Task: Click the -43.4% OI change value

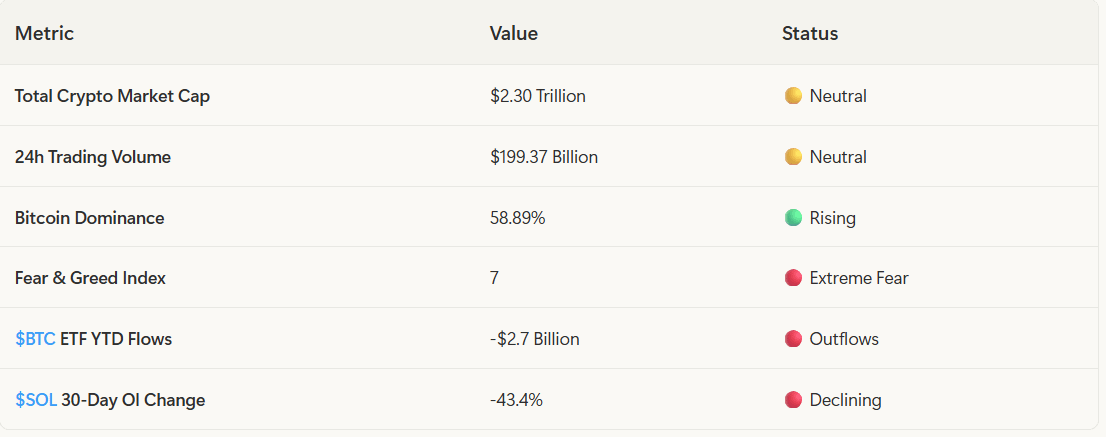Action: 516,400
